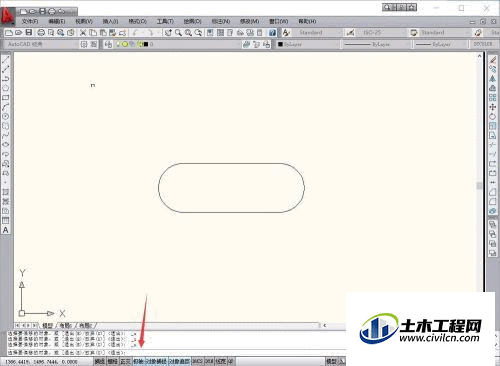
Task: Toggle Grid display in status bar
Action: [x=113, y=361]
